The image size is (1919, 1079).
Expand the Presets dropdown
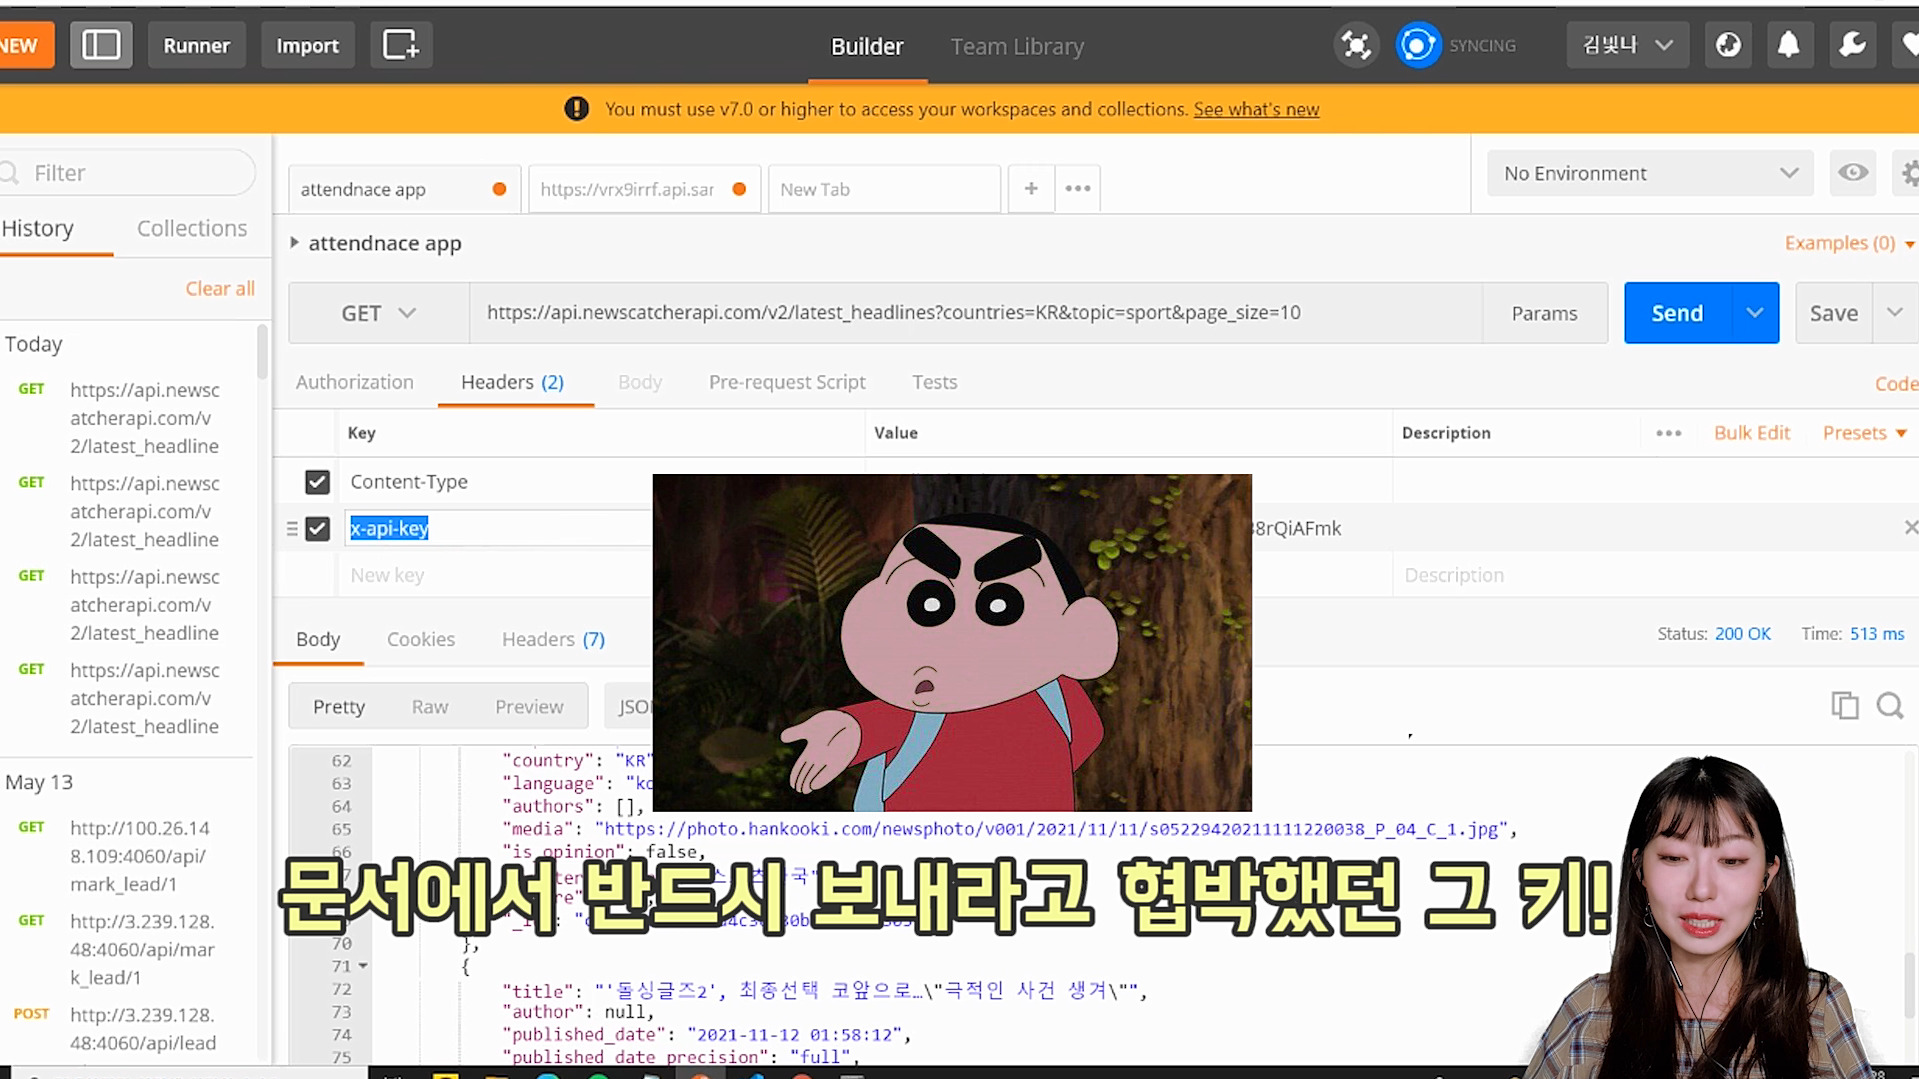point(1864,433)
